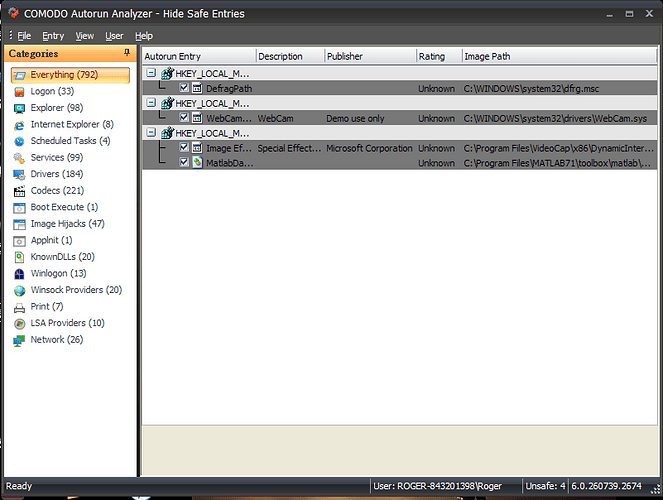Click the LSA Providers icon

tap(19, 324)
